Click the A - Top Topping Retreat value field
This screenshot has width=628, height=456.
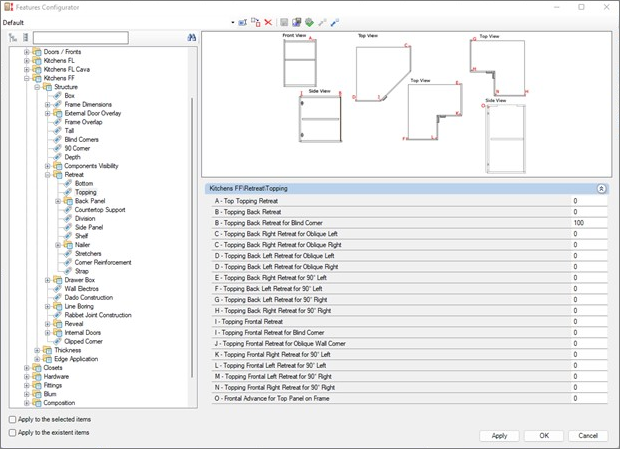pyautogui.click(x=589, y=201)
